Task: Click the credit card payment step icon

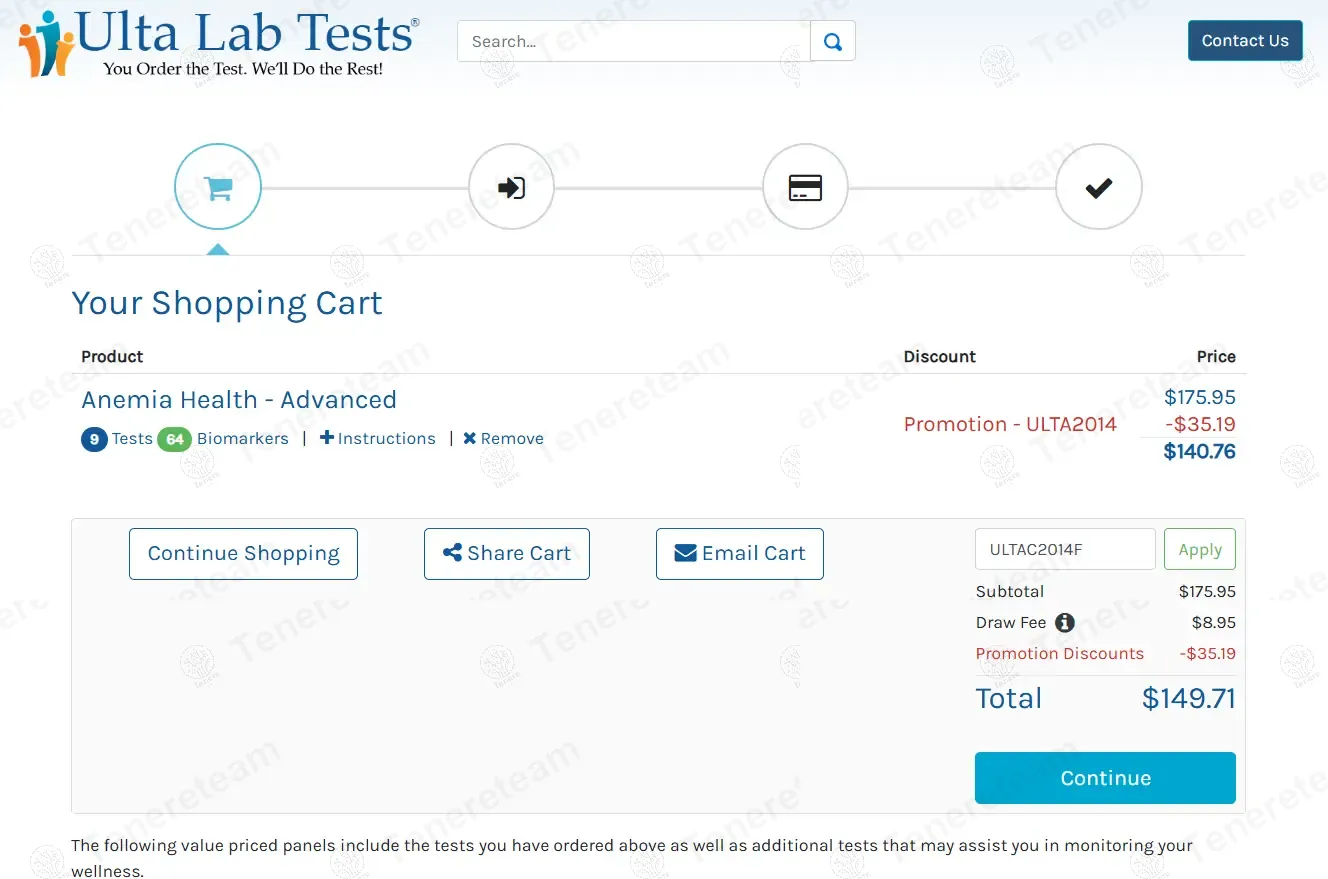Action: [x=805, y=188]
